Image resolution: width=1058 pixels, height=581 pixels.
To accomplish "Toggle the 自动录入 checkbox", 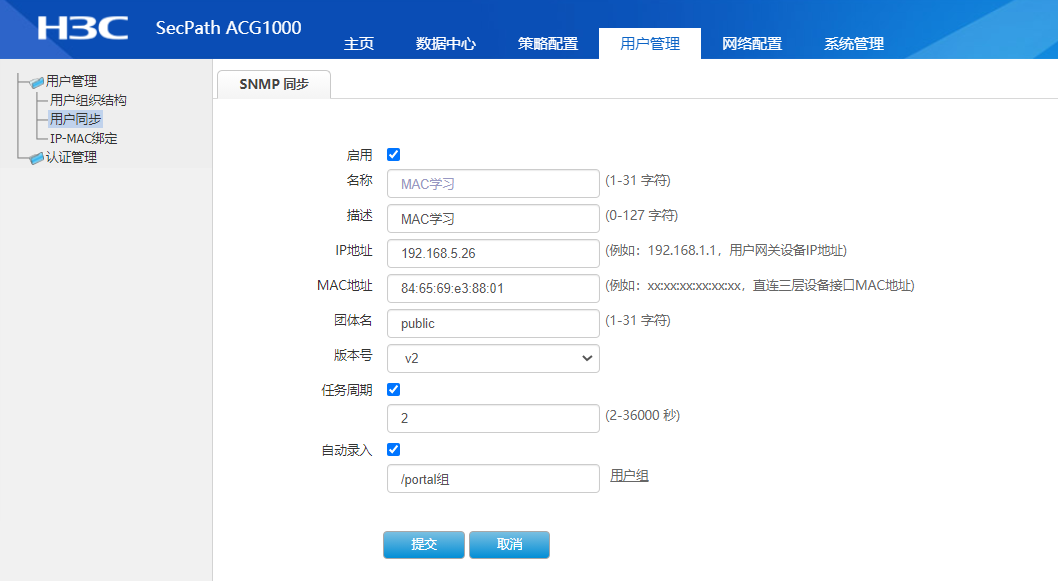I will pos(393,449).
